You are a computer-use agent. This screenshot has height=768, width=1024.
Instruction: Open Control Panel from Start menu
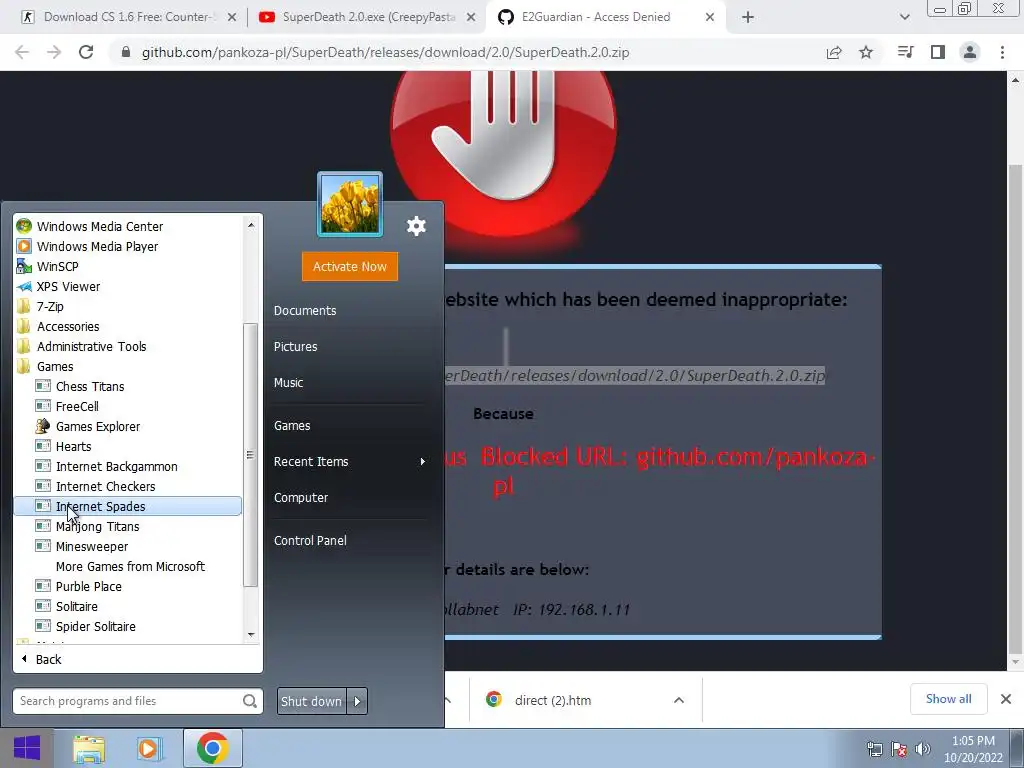[x=310, y=541]
